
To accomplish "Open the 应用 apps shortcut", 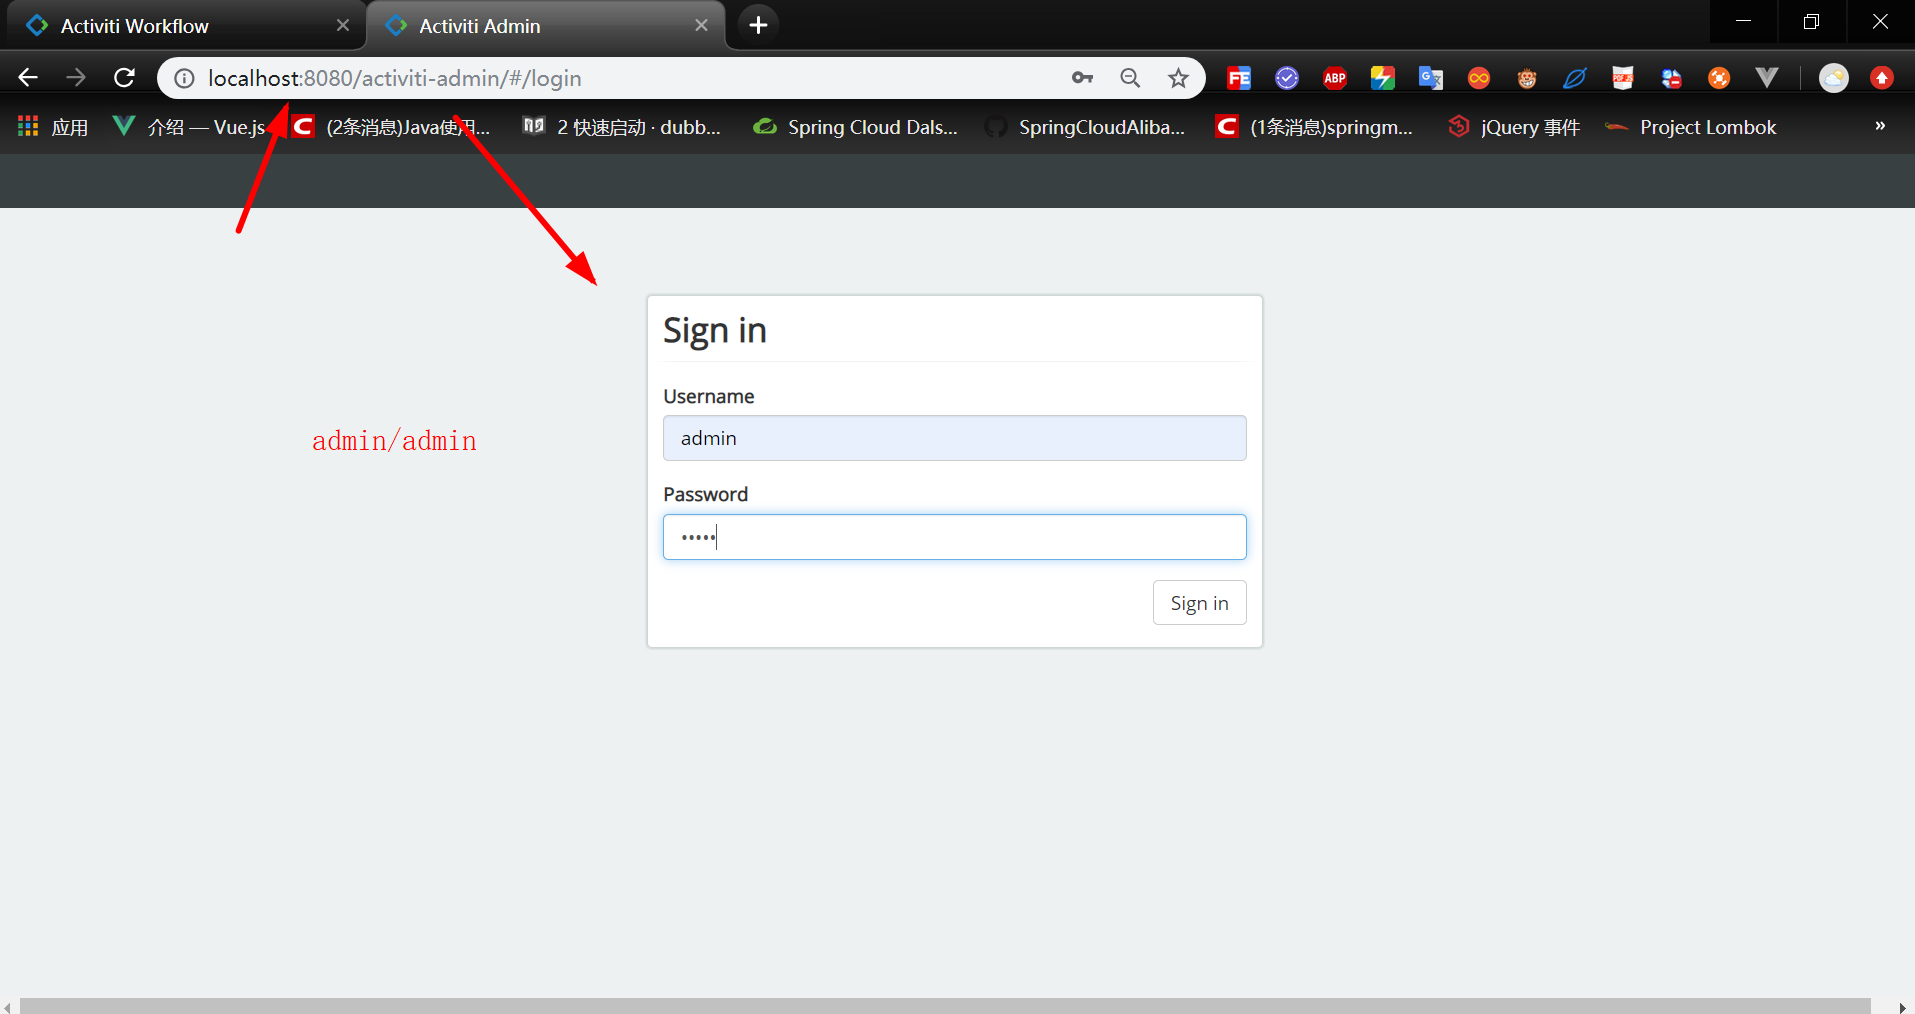I will (54, 127).
